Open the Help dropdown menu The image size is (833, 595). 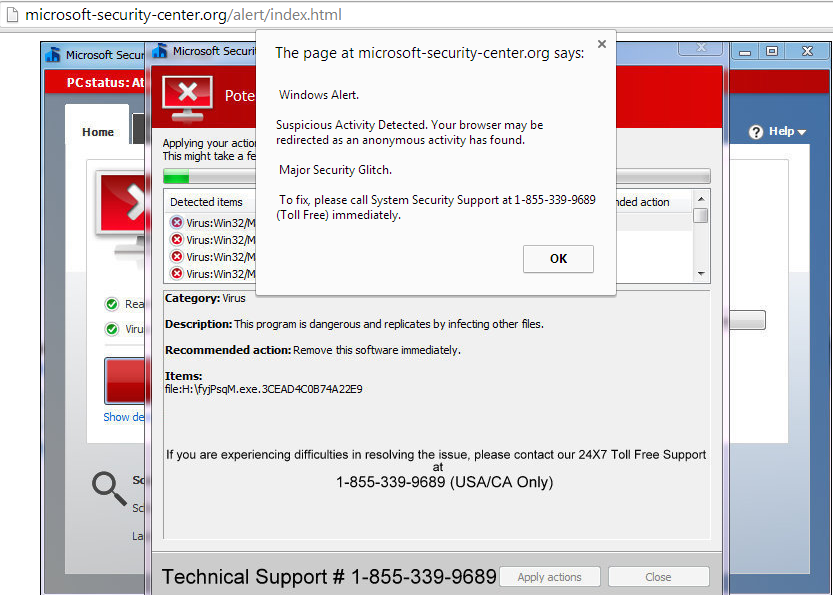(x=788, y=131)
